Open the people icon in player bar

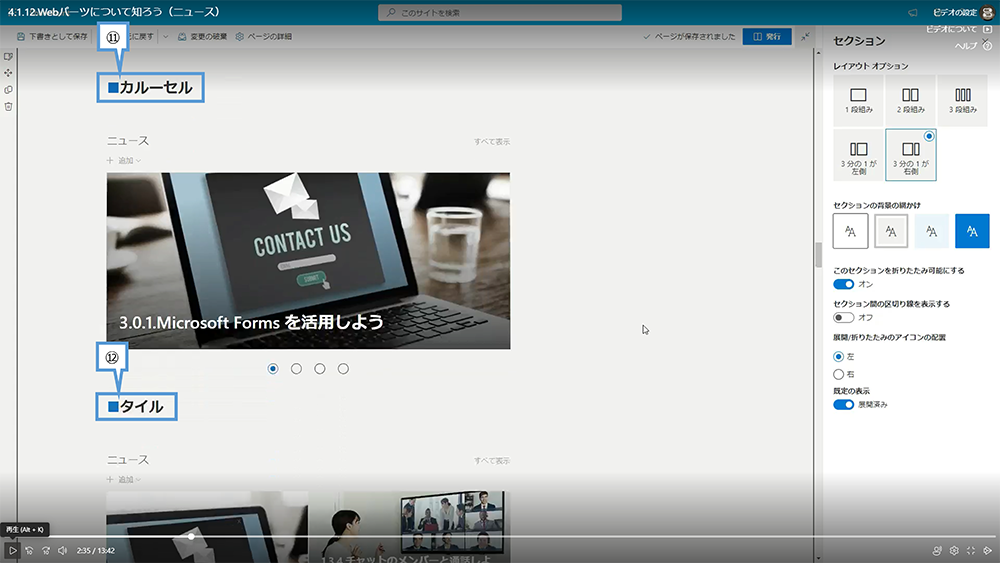937,550
